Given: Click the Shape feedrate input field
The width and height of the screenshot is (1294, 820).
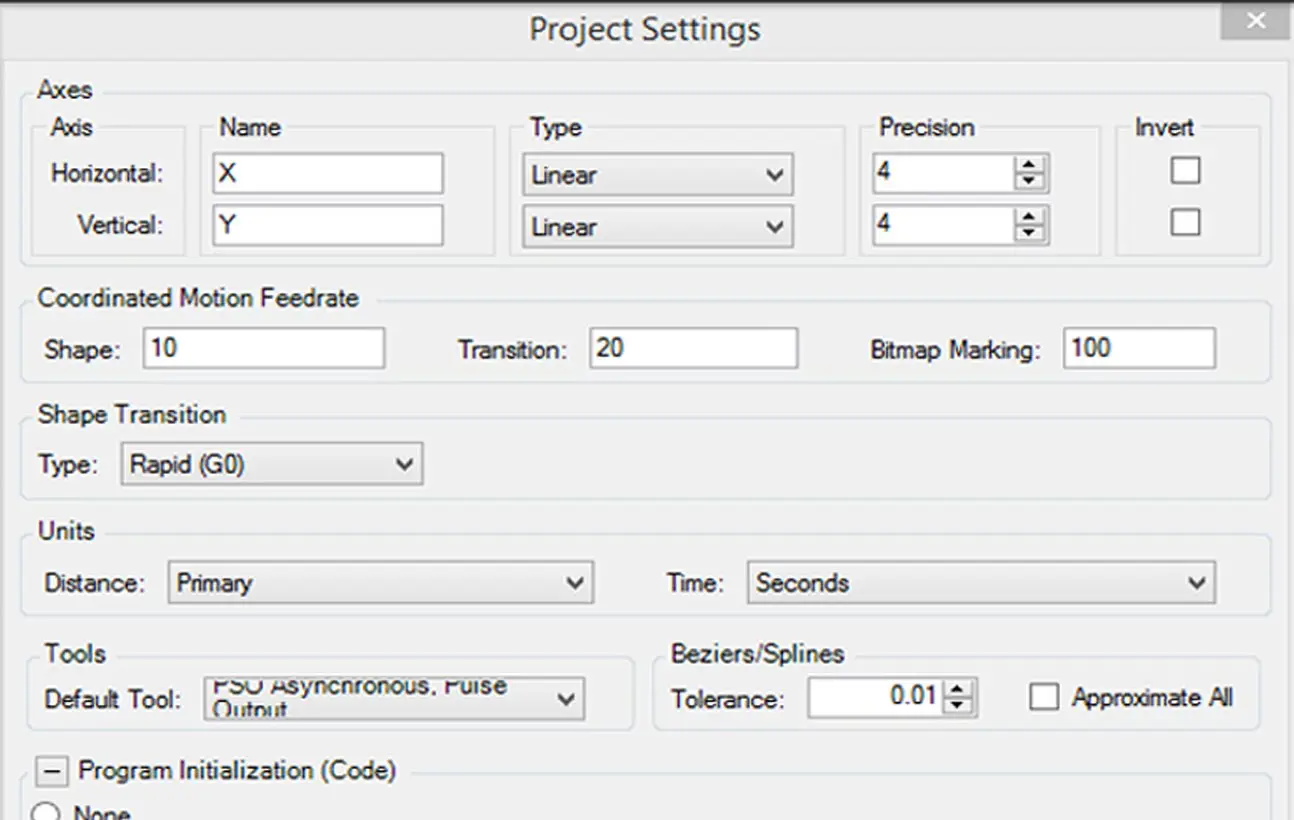Looking at the screenshot, I should [263, 348].
